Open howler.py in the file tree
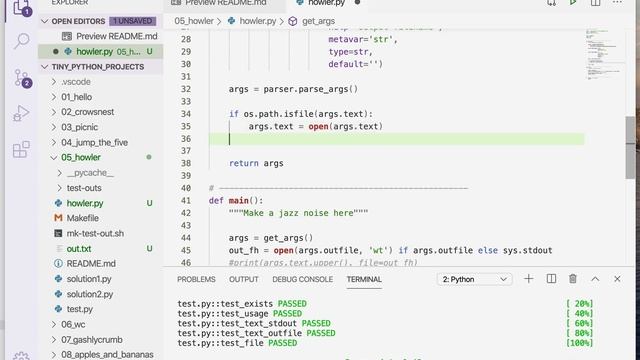This screenshot has height=360, width=640. [x=85, y=203]
